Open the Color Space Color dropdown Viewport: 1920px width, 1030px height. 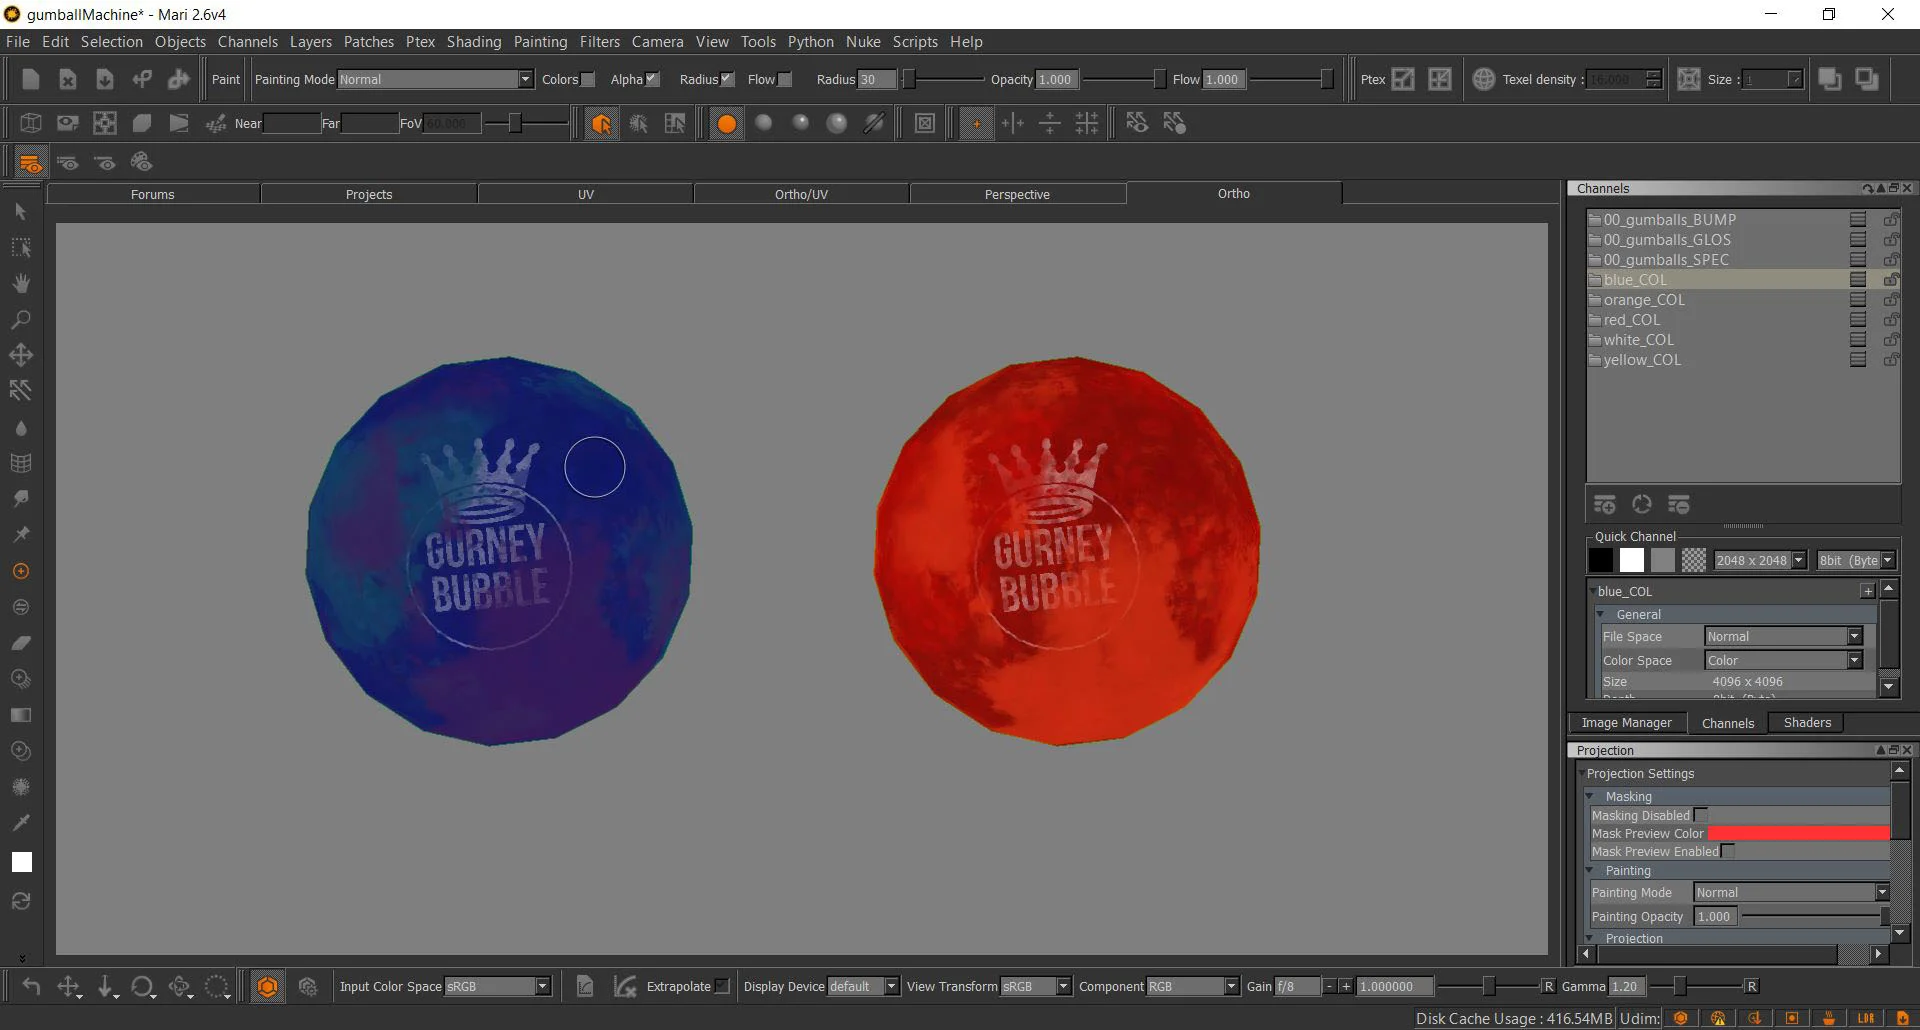(x=1784, y=660)
